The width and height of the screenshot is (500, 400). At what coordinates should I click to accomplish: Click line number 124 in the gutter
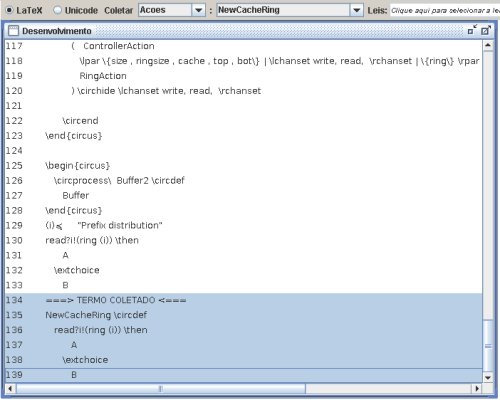click(x=14, y=151)
